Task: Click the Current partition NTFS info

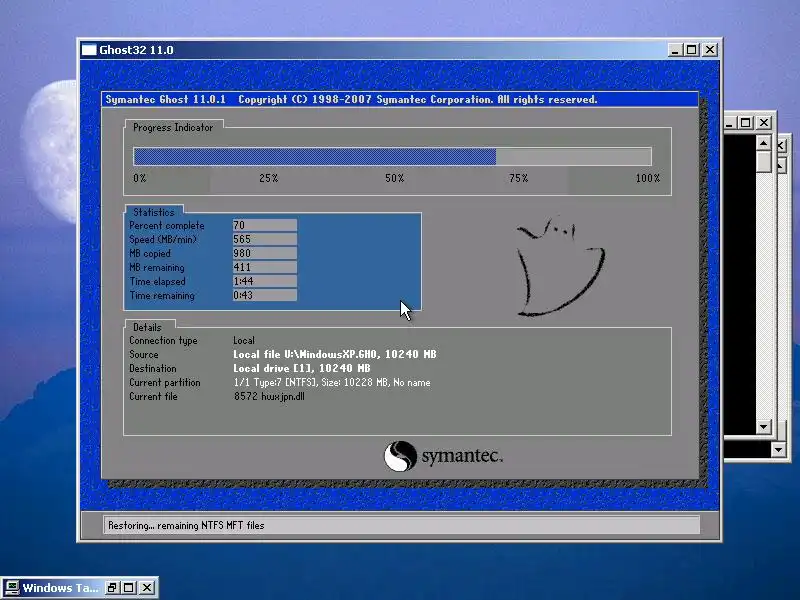Action: [332, 383]
